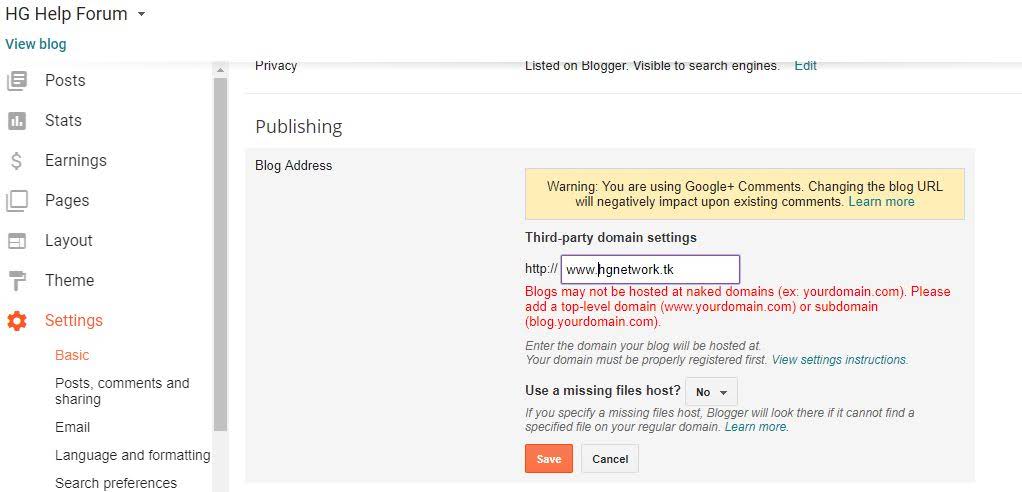The image size is (1022, 492).
Task: Click the View settings instructions link
Action: [839, 360]
